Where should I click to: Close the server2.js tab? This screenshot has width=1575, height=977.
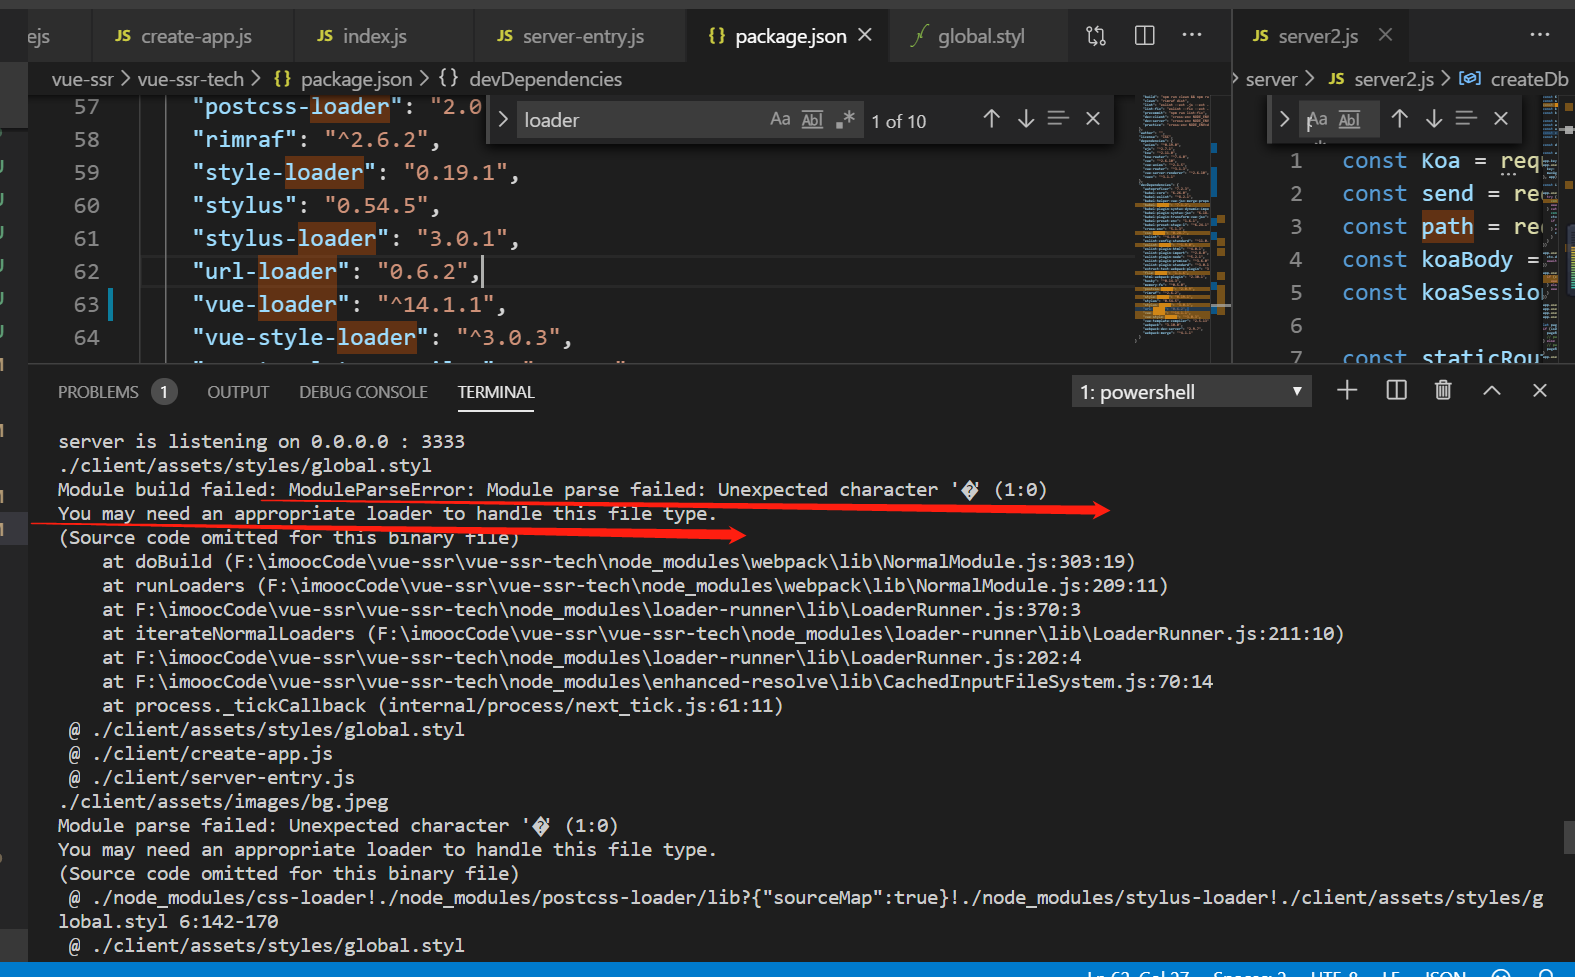[1385, 35]
